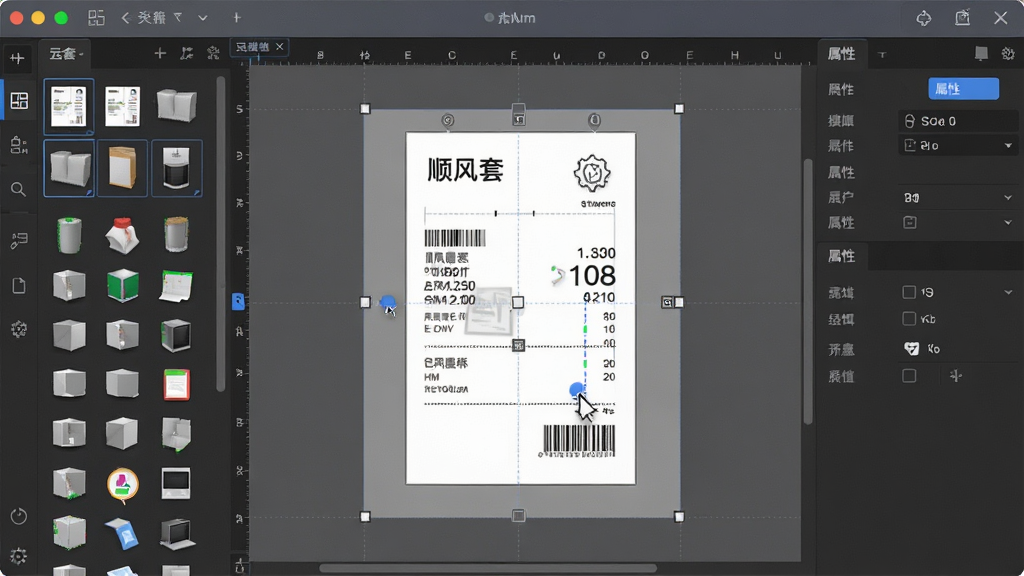Screen dimensions: 1024x576
Task: Click the "Soa 0" input field
Action: [958, 121]
